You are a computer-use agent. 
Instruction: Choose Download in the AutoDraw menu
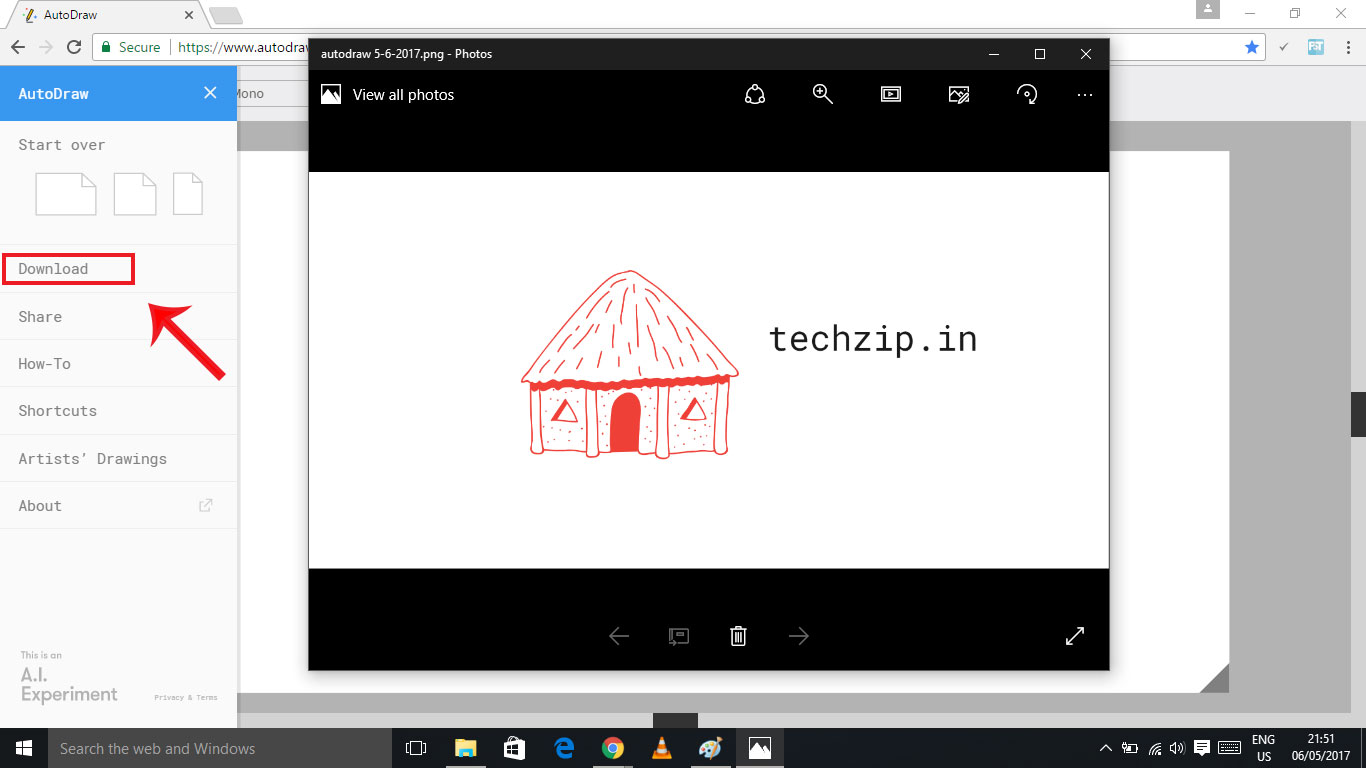53,269
